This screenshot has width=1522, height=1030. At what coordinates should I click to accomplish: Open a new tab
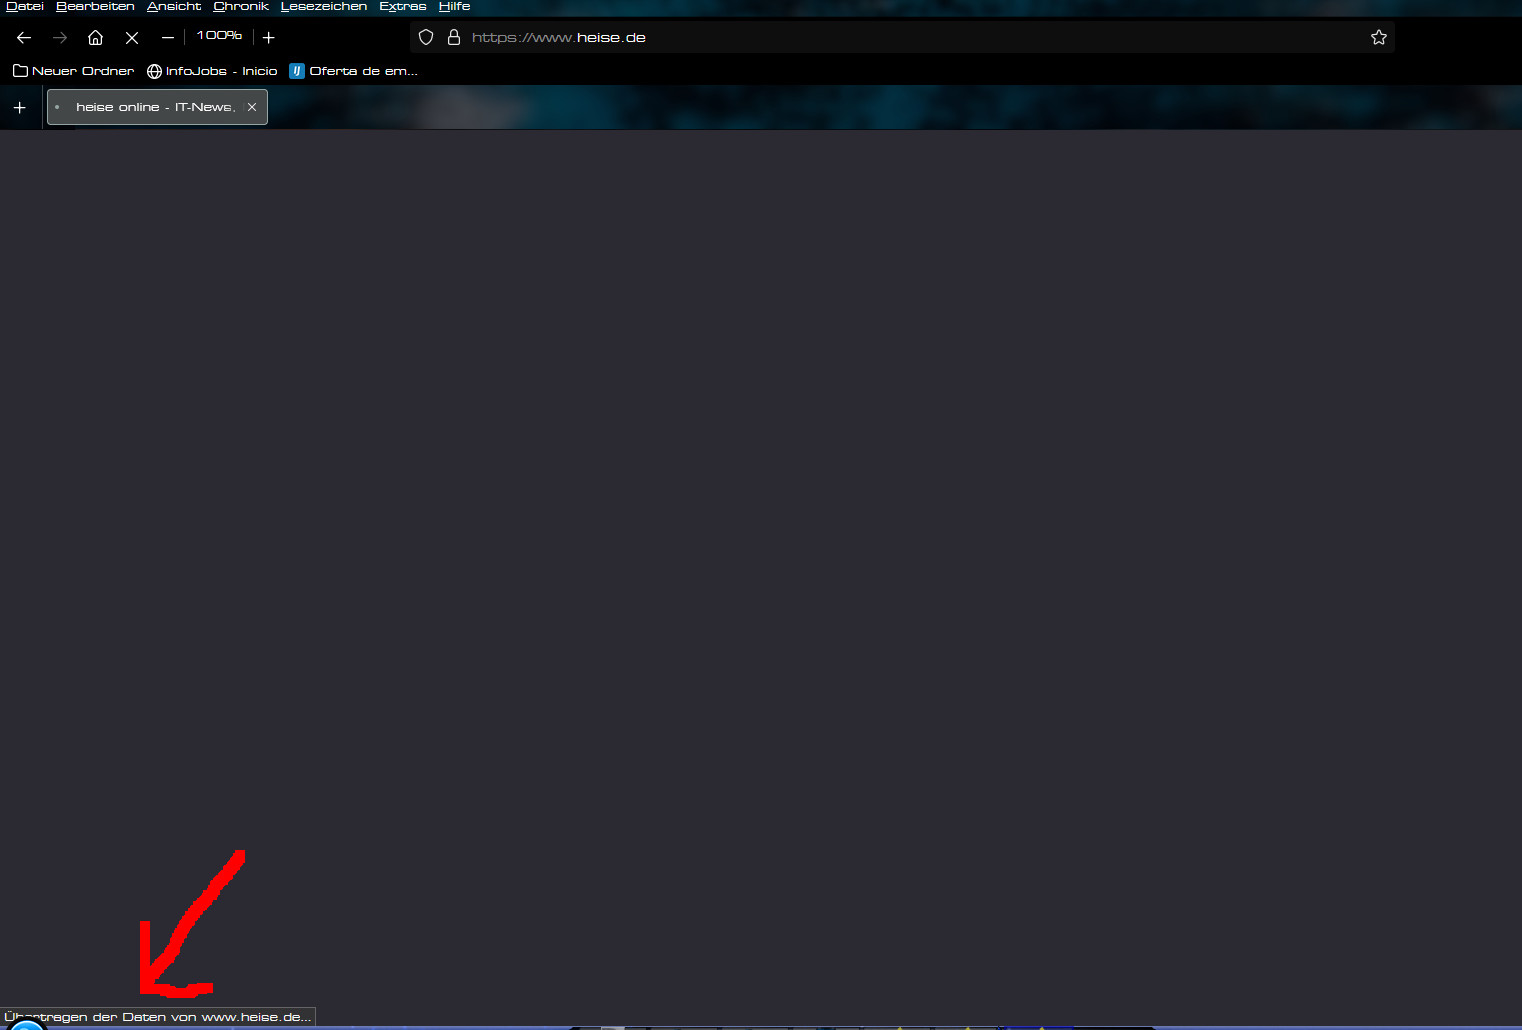tap(20, 108)
